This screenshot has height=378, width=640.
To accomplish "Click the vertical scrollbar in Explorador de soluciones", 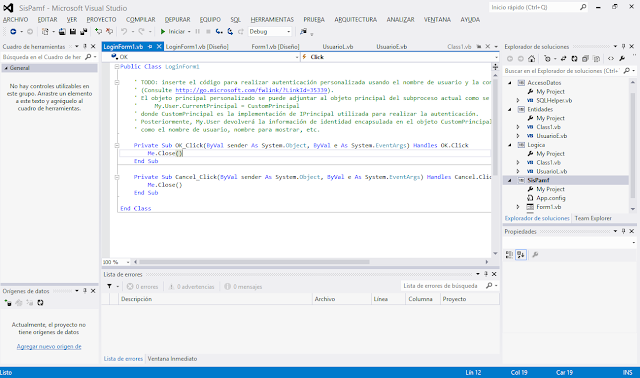I will point(633,145).
